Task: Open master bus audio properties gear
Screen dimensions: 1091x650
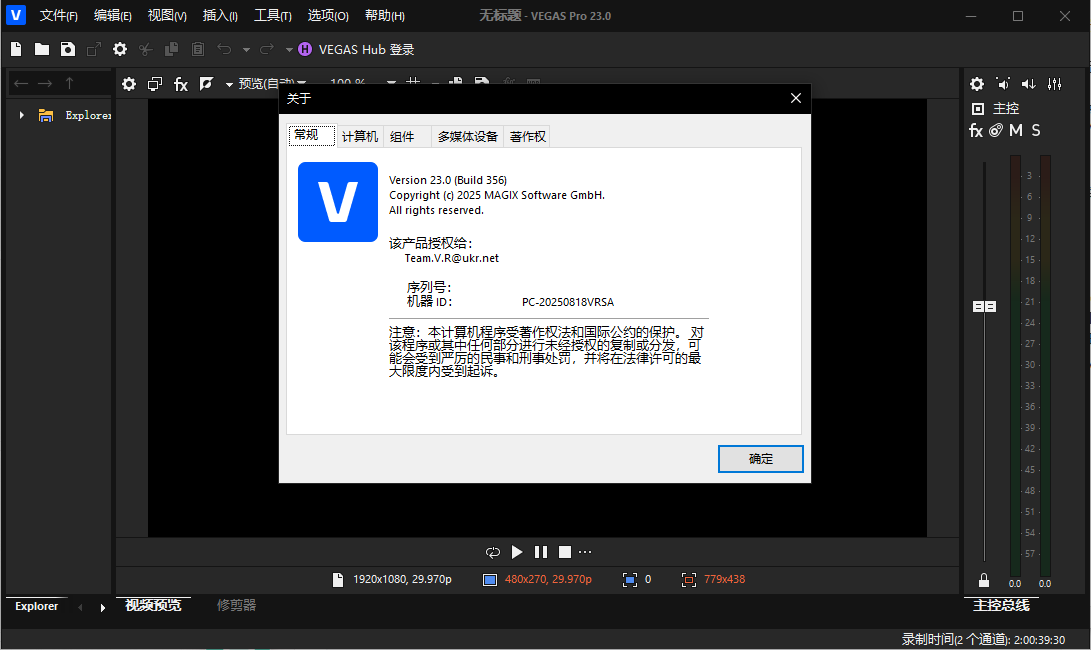Action: click(x=977, y=84)
